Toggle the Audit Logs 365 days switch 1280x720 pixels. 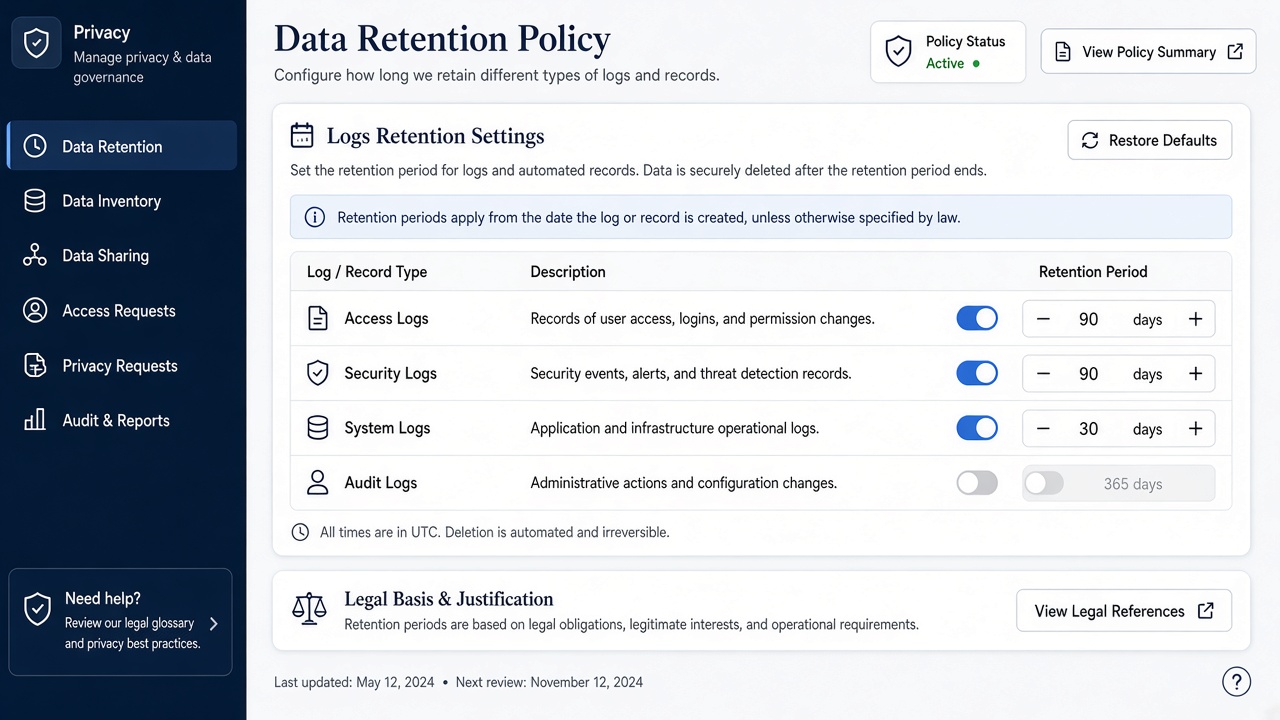(1044, 484)
